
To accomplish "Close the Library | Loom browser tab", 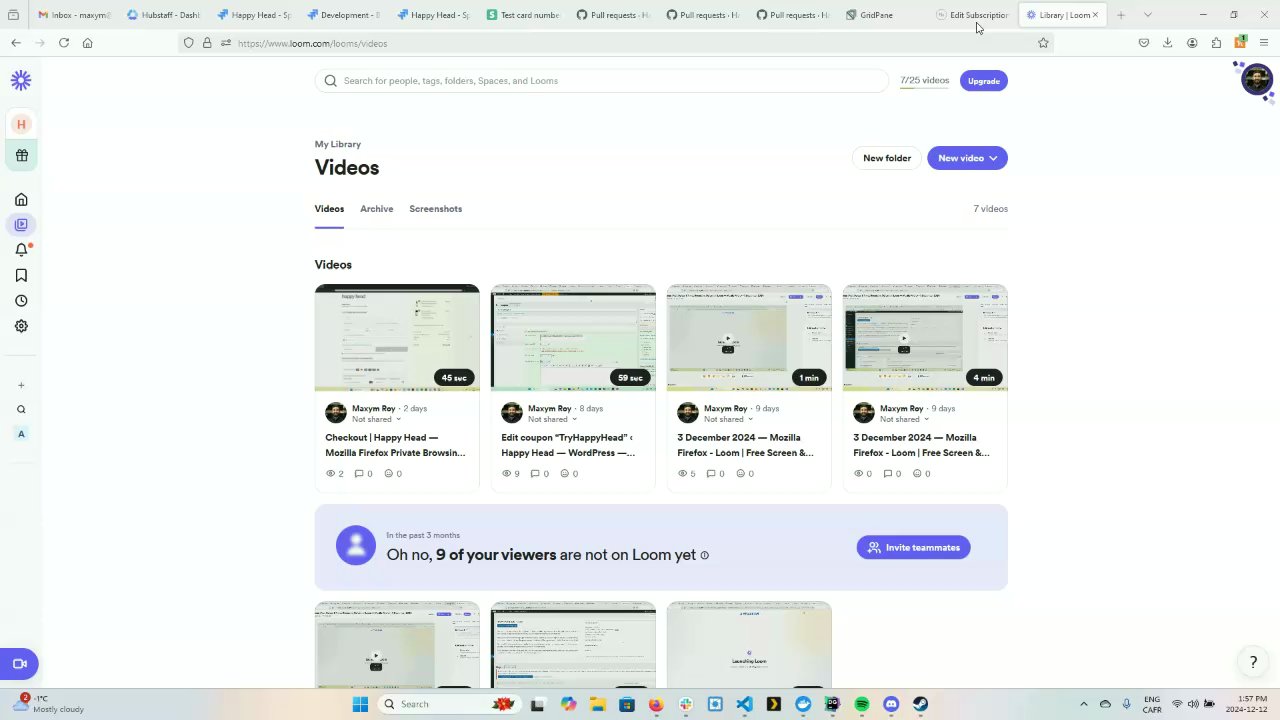I will [x=1095, y=15].
